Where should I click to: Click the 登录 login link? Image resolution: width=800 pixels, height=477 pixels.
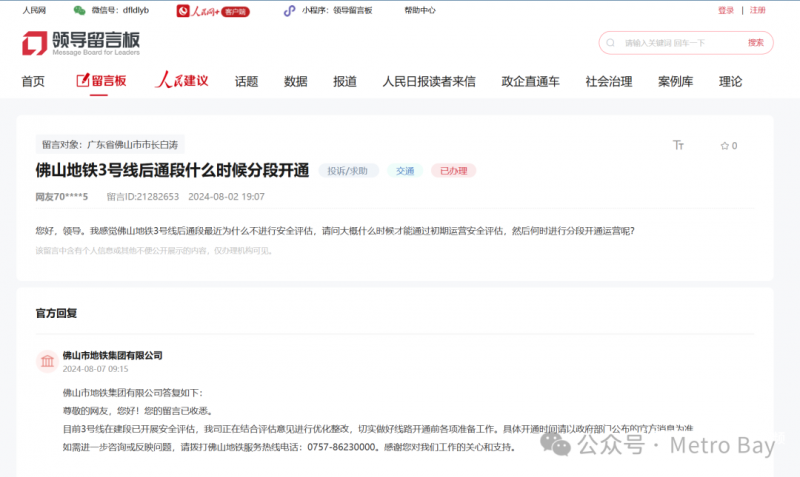(x=726, y=11)
